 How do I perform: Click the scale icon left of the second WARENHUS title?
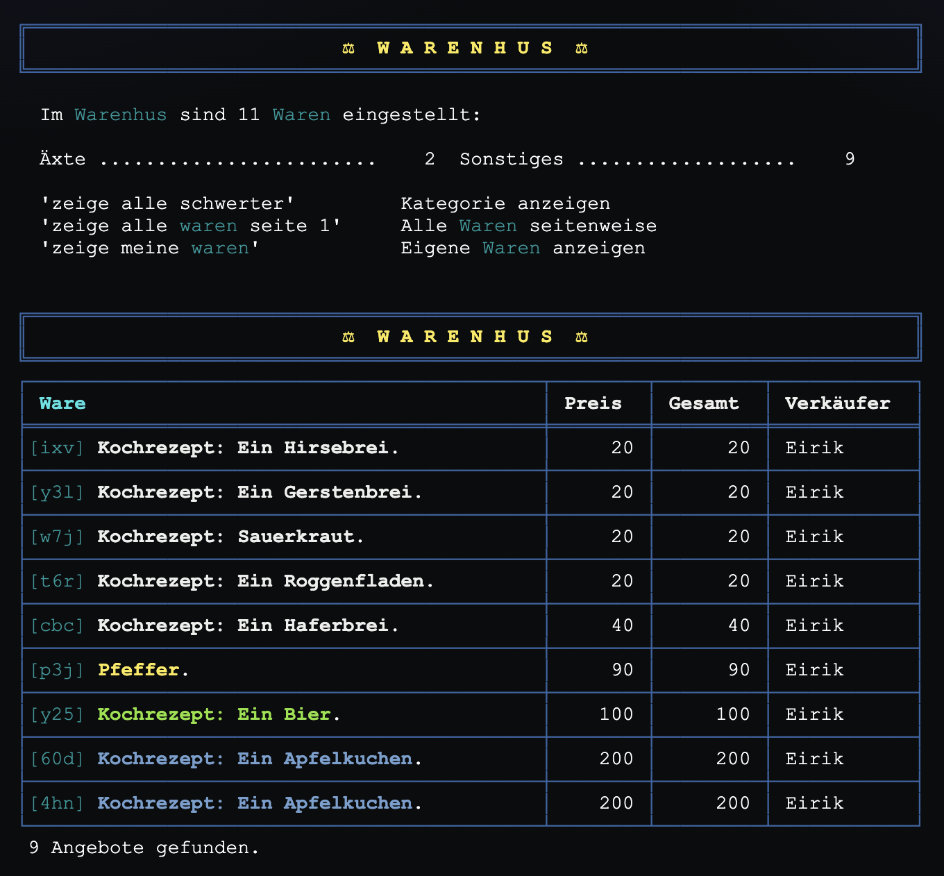tap(349, 337)
